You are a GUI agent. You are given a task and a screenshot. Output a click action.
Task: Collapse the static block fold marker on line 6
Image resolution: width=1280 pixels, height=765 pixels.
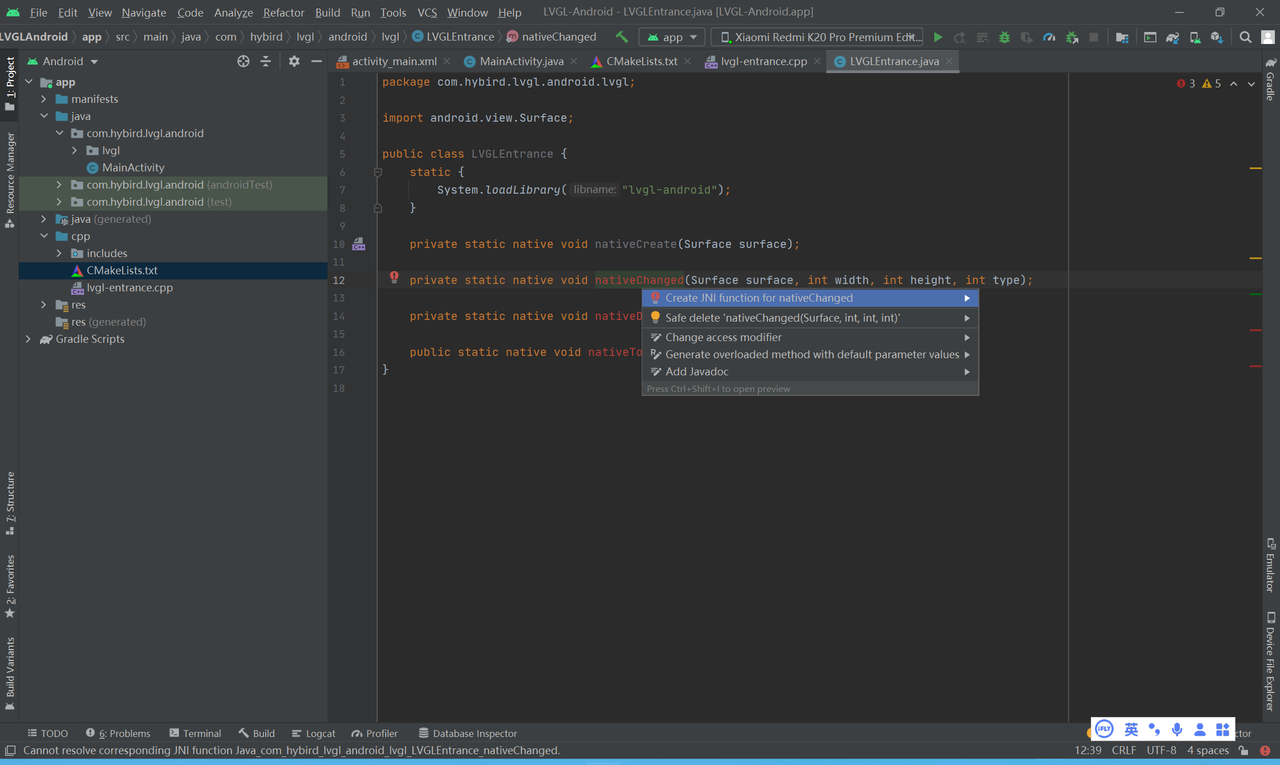[378, 172]
